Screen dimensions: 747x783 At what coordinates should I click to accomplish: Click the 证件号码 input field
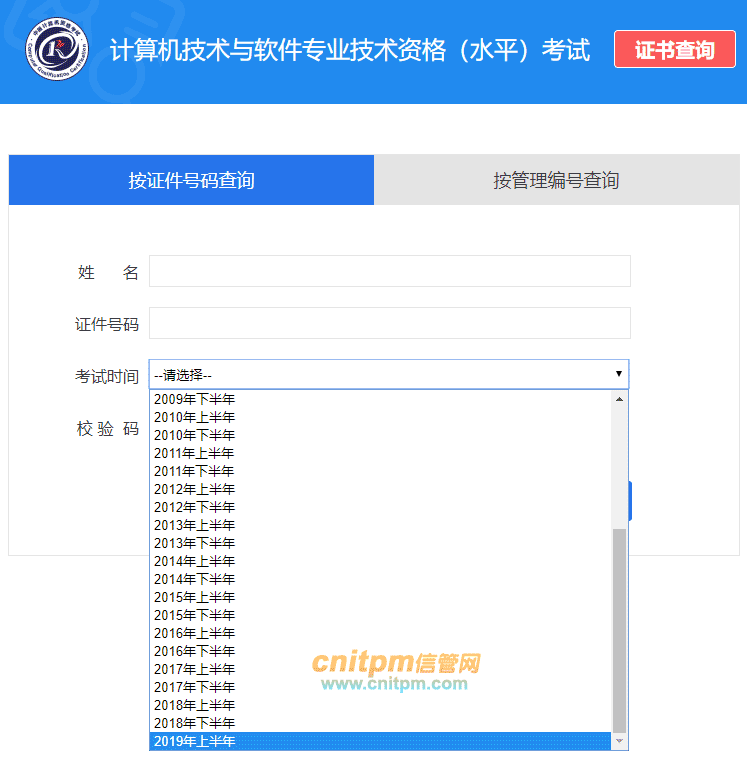[389, 323]
